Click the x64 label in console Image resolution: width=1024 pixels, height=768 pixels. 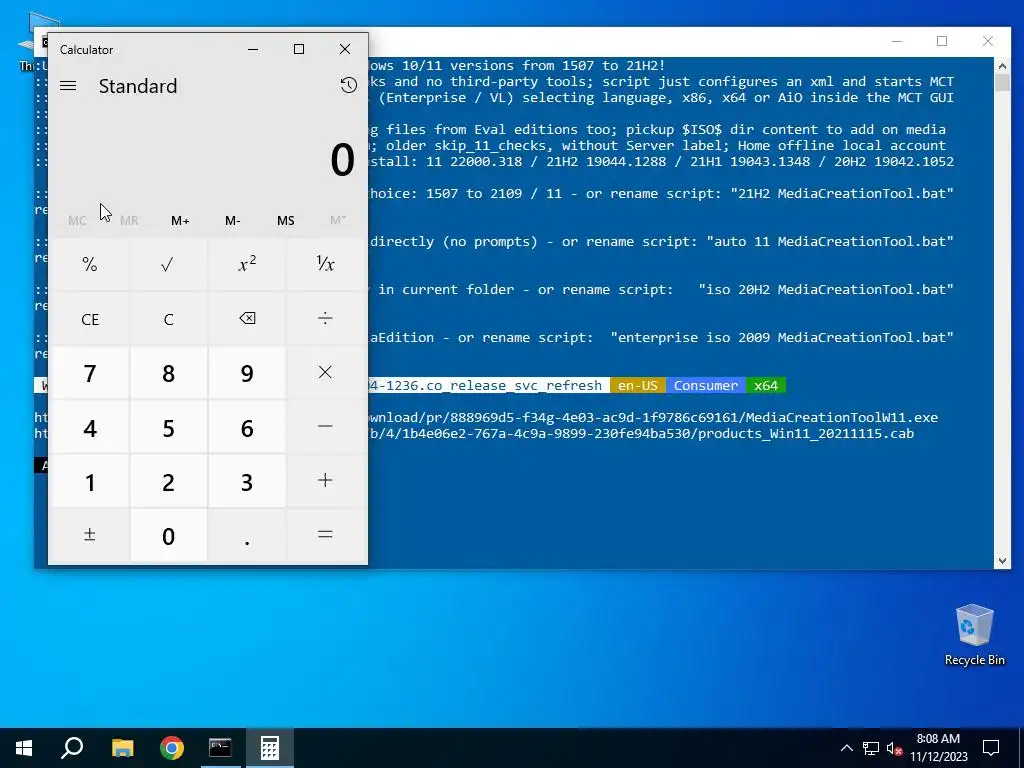coord(766,385)
